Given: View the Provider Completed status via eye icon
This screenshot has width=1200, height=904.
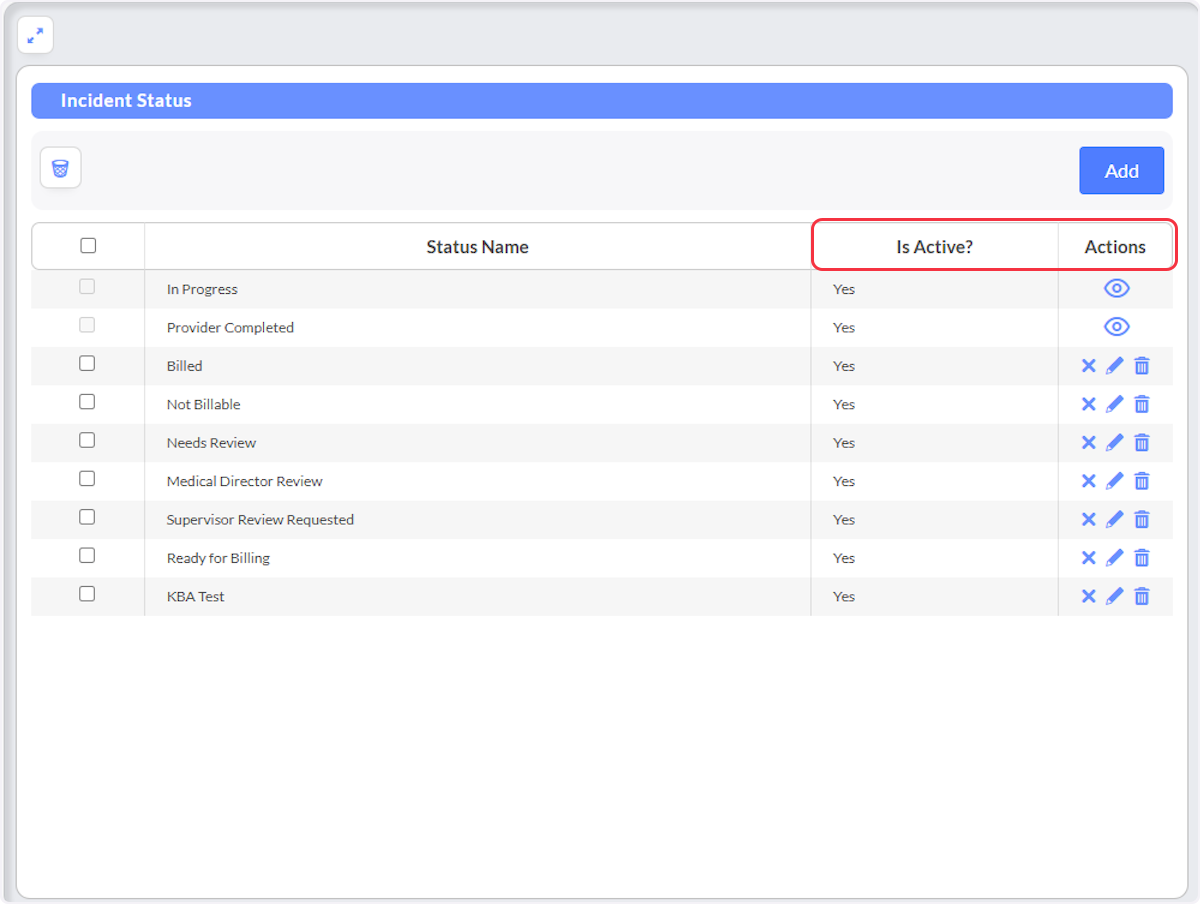Looking at the screenshot, I should [1116, 327].
